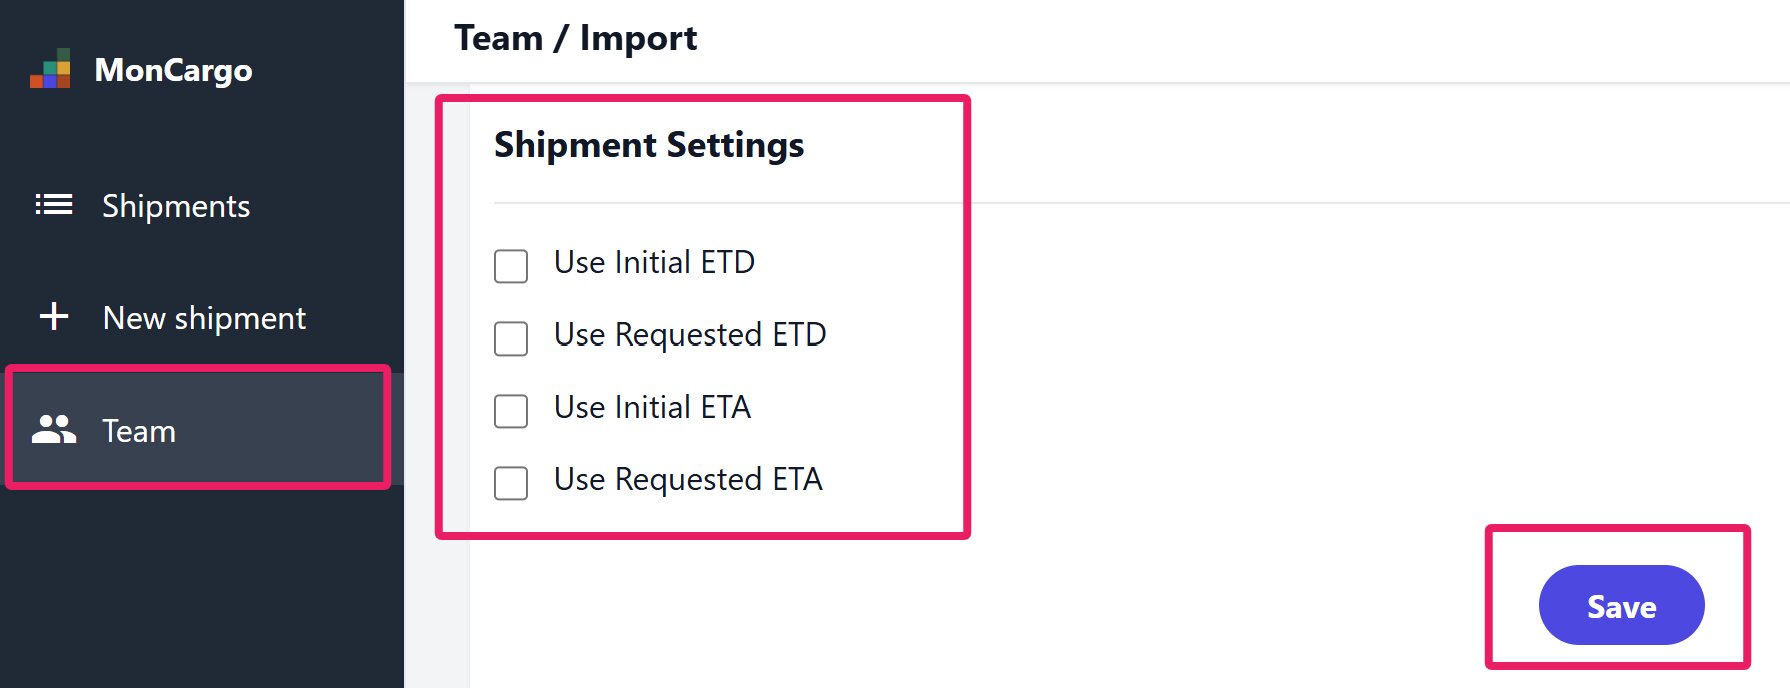Viewport: 1790px width, 688px height.
Task: Save the shipment settings
Action: pos(1621,605)
